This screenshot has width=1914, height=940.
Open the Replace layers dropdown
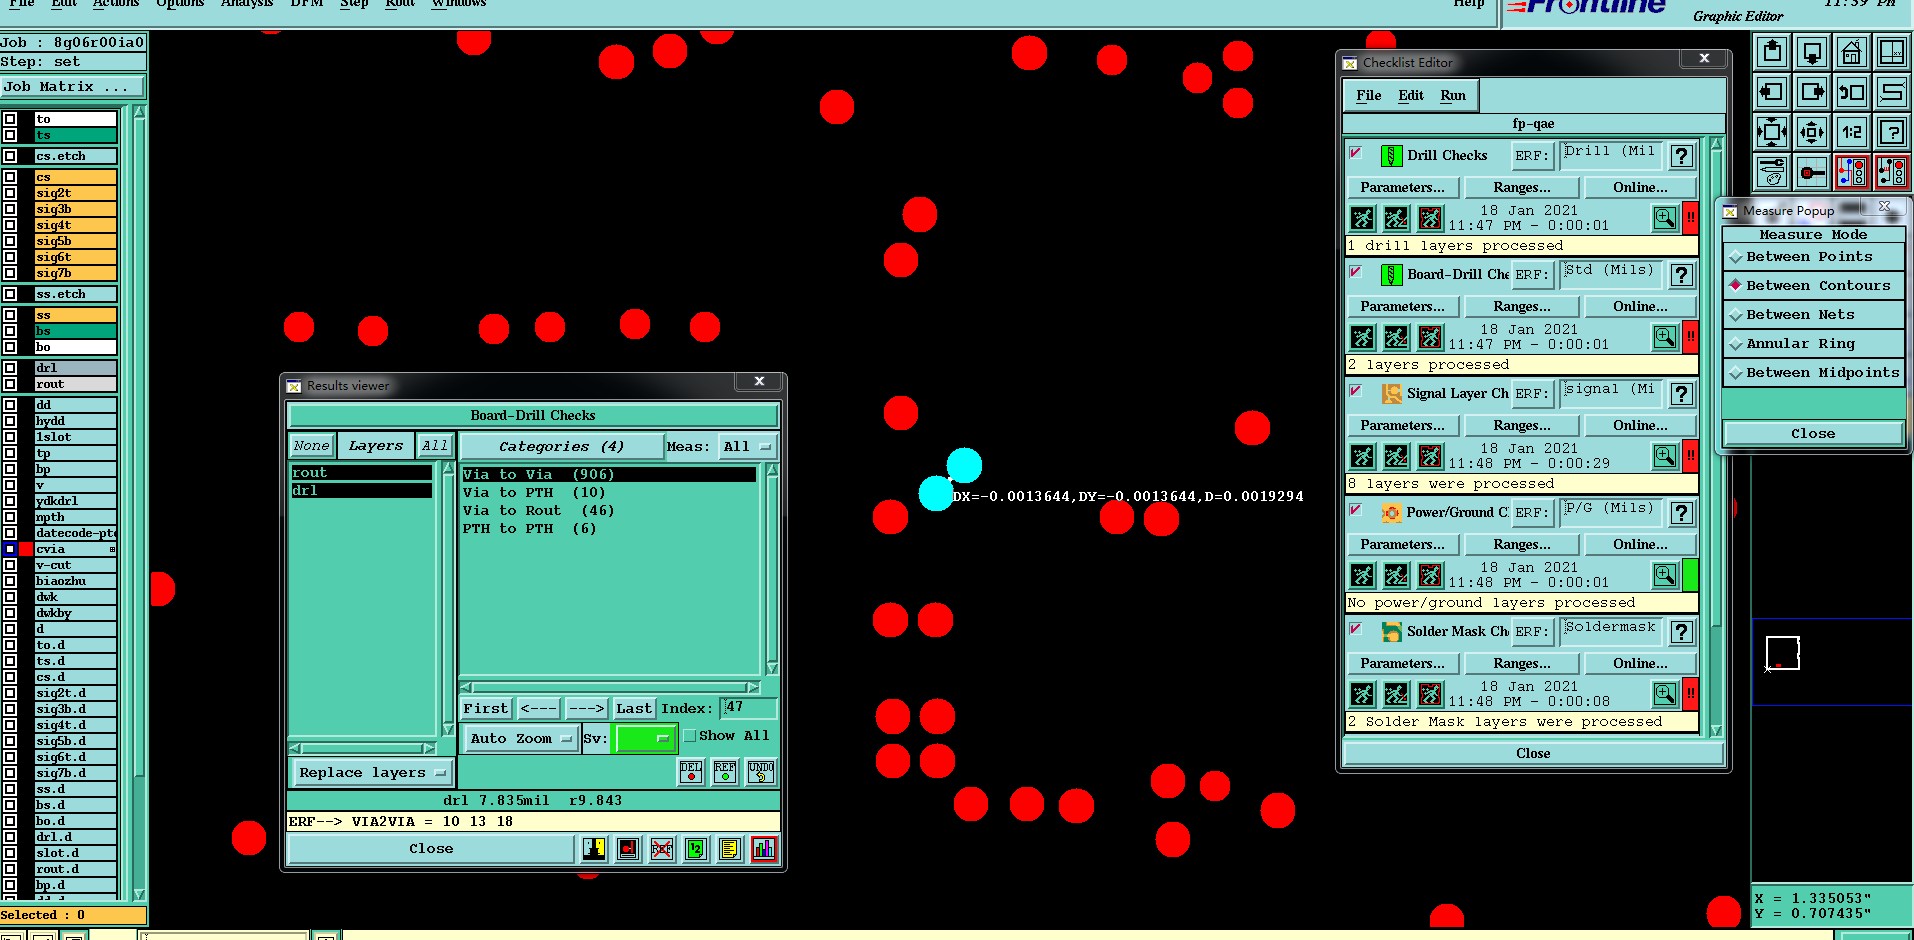[372, 772]
